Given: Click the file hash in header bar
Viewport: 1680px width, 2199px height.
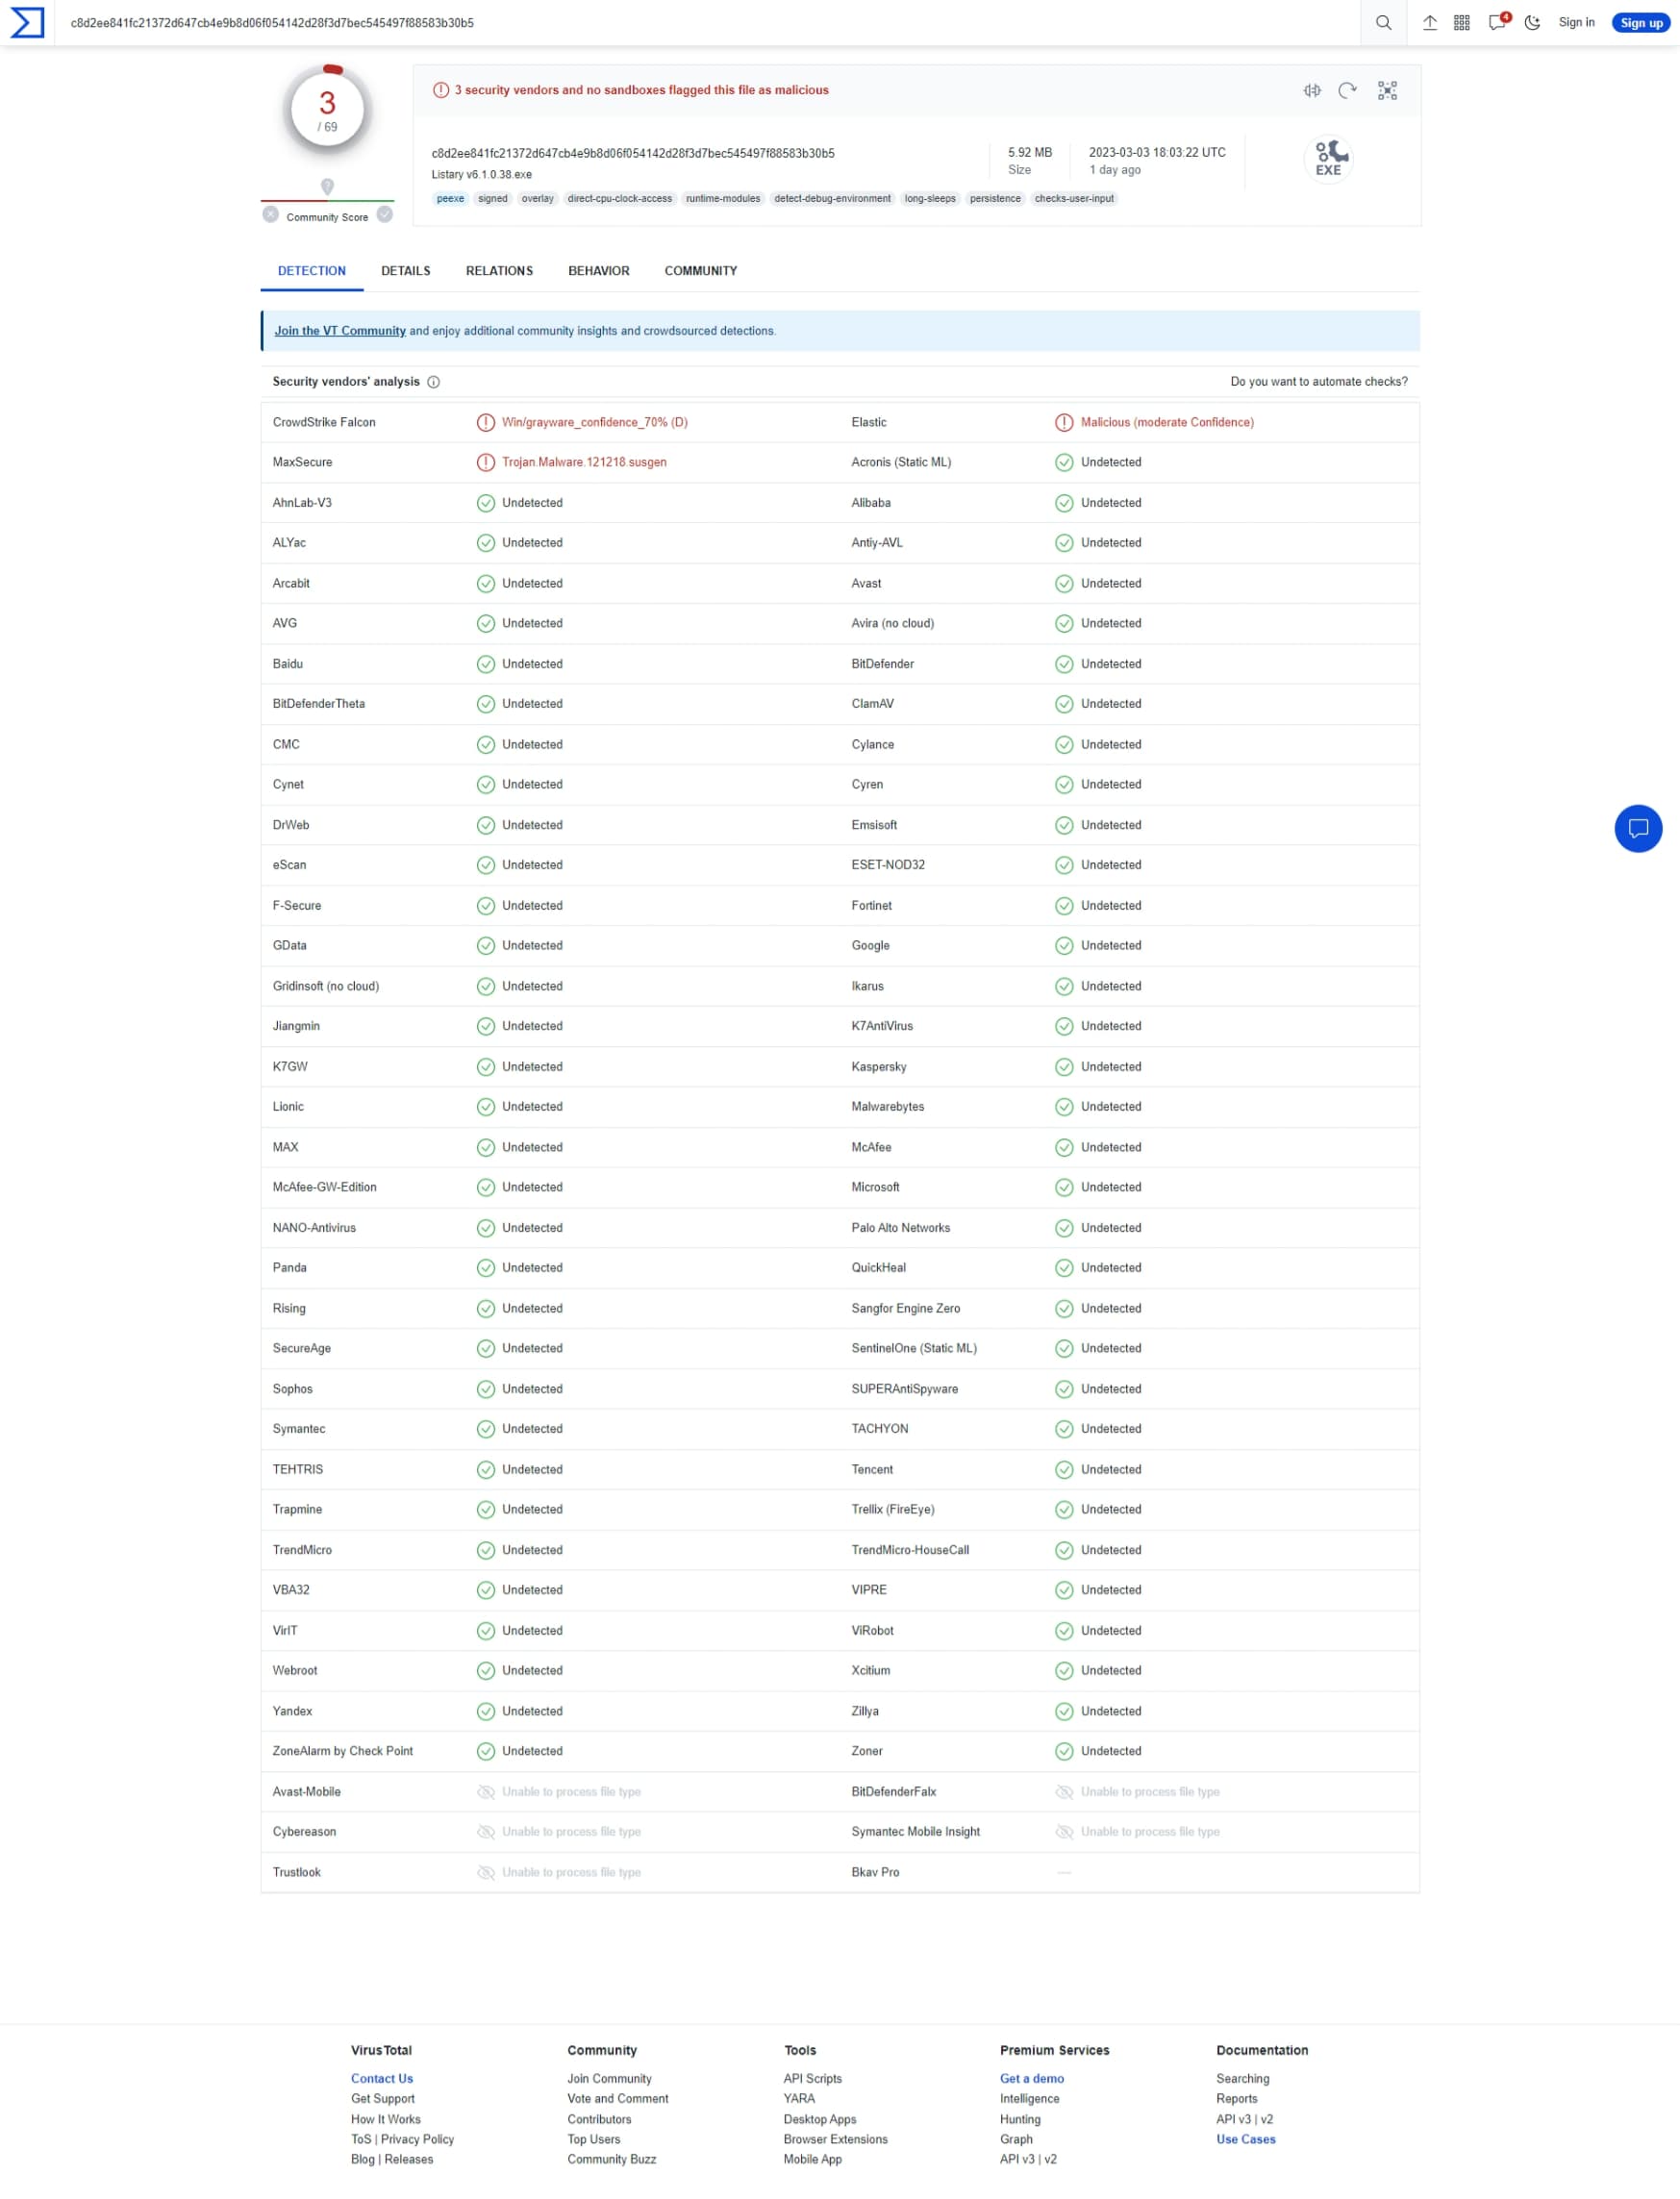Looking at the screenshot, I should click(x=272, y=23).
